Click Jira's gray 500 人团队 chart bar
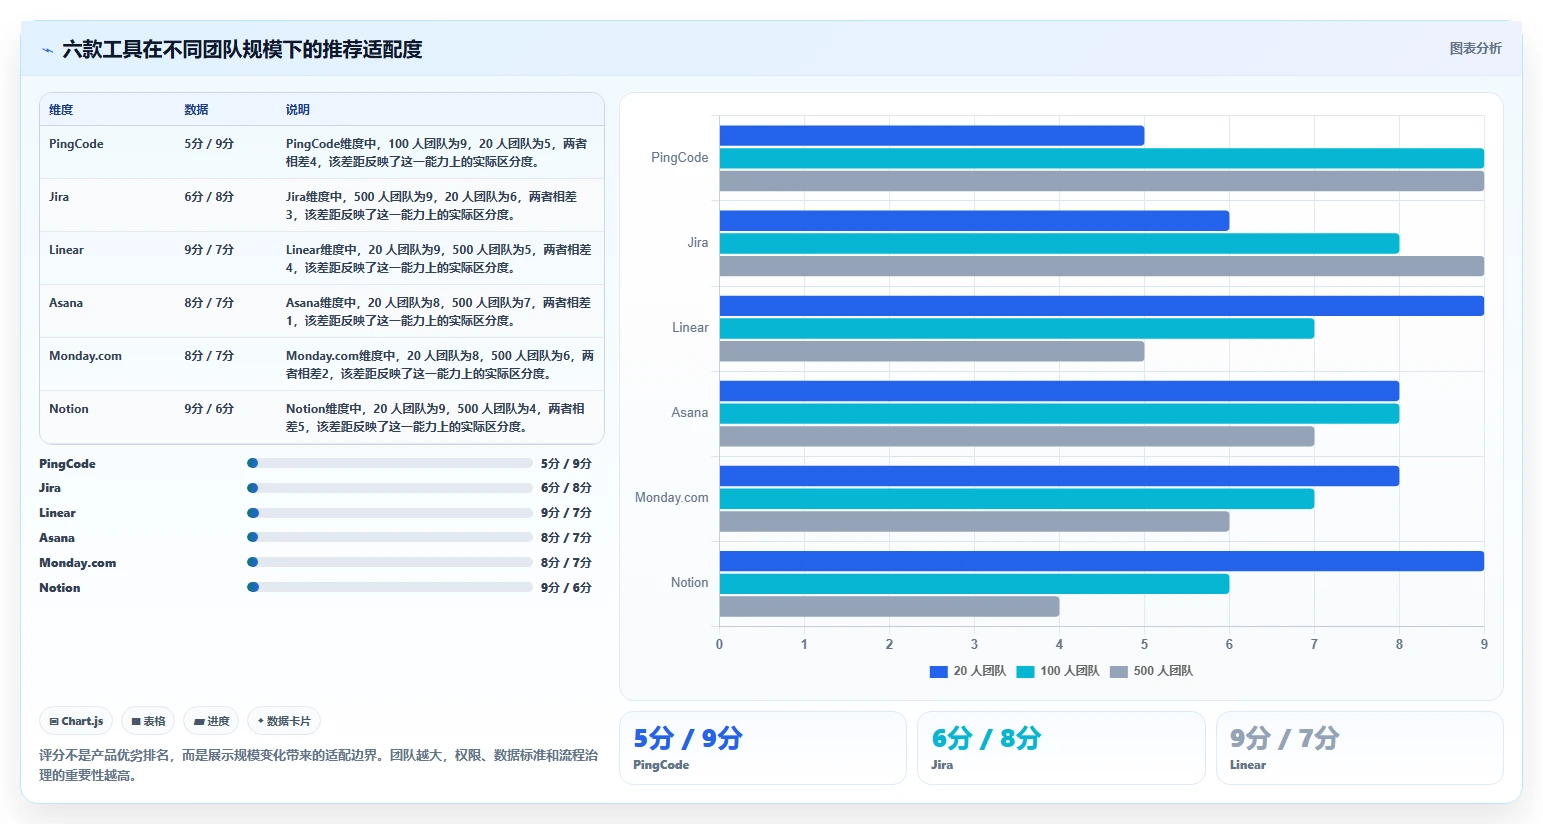1543x824 pixels. tap(1102, 266)
